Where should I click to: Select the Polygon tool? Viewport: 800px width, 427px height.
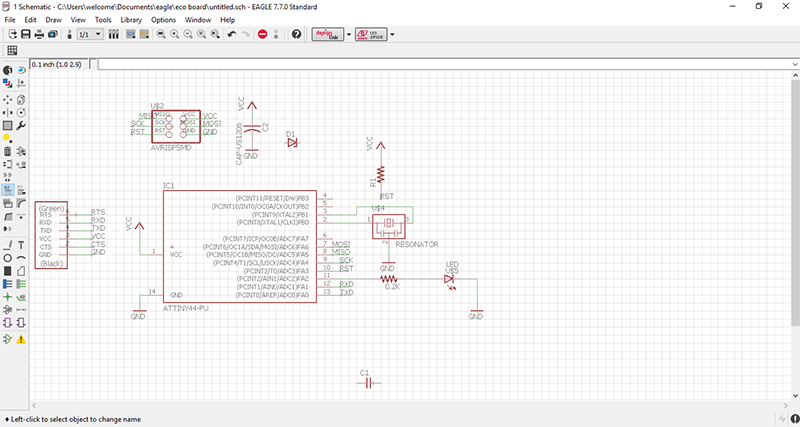point(21,270)
